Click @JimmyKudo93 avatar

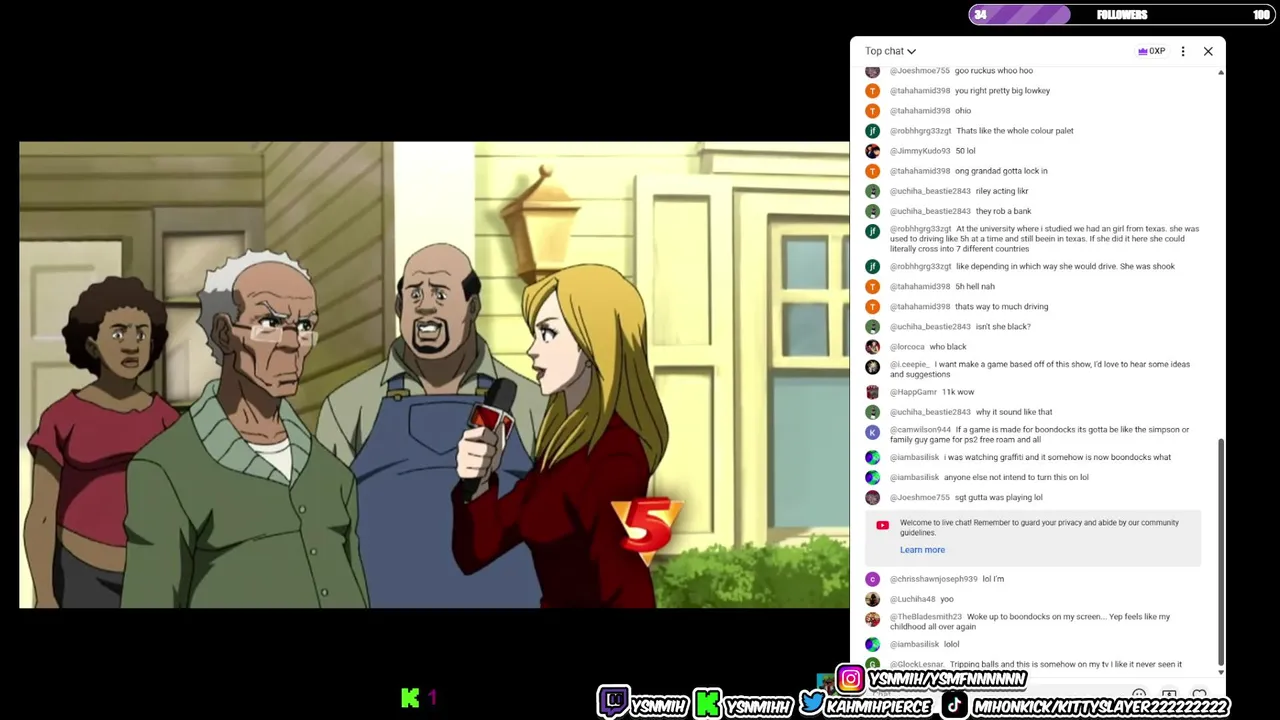tap(872, 151)
